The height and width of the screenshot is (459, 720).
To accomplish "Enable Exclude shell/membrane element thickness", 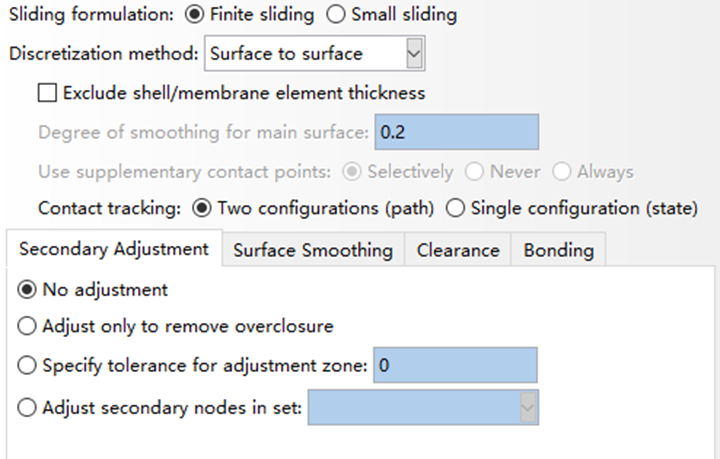I will tap(47, 93).
